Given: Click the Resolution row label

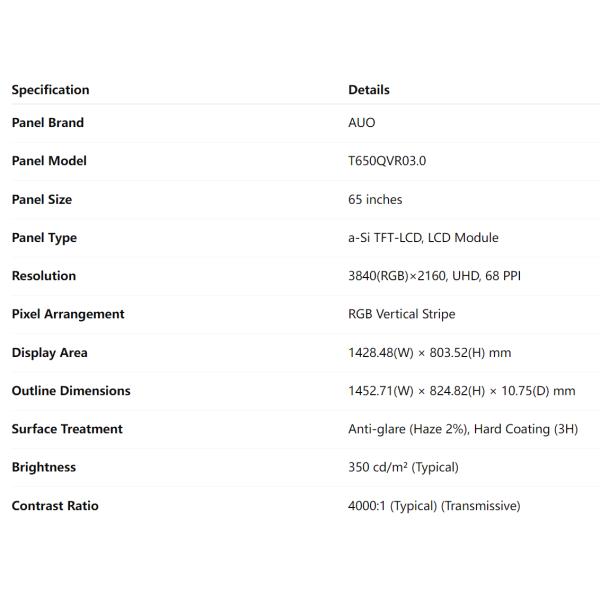Looking at the screenshot, I should point(44,276).
